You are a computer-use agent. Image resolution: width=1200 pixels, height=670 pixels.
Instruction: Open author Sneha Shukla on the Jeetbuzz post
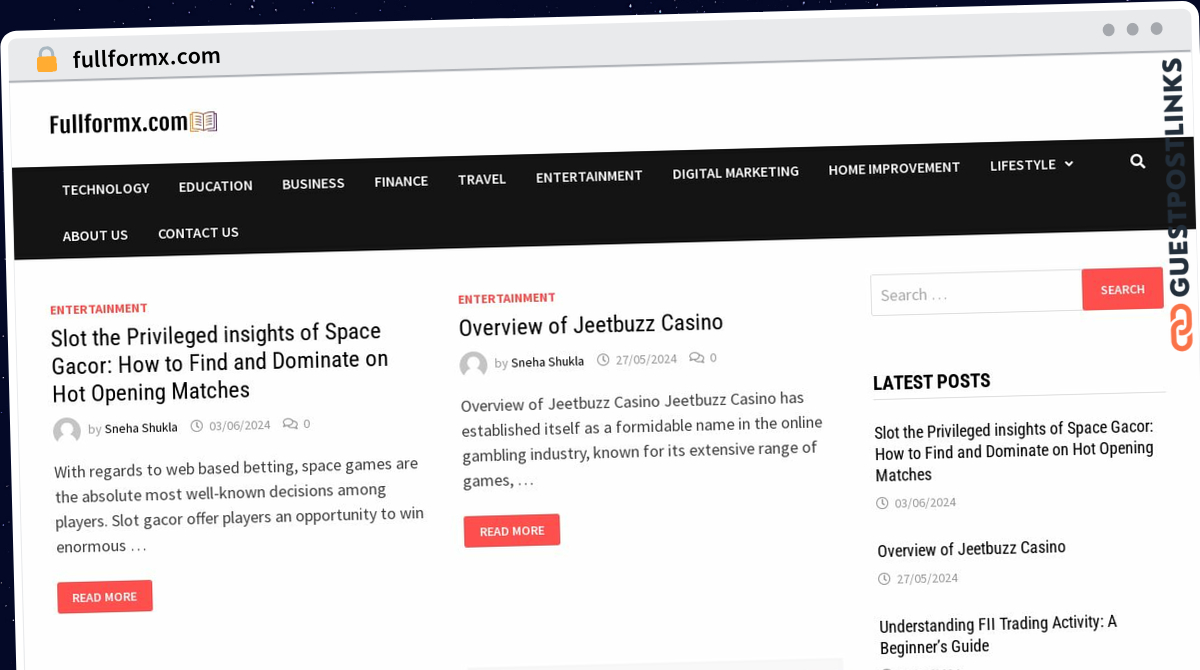point(547,362)
